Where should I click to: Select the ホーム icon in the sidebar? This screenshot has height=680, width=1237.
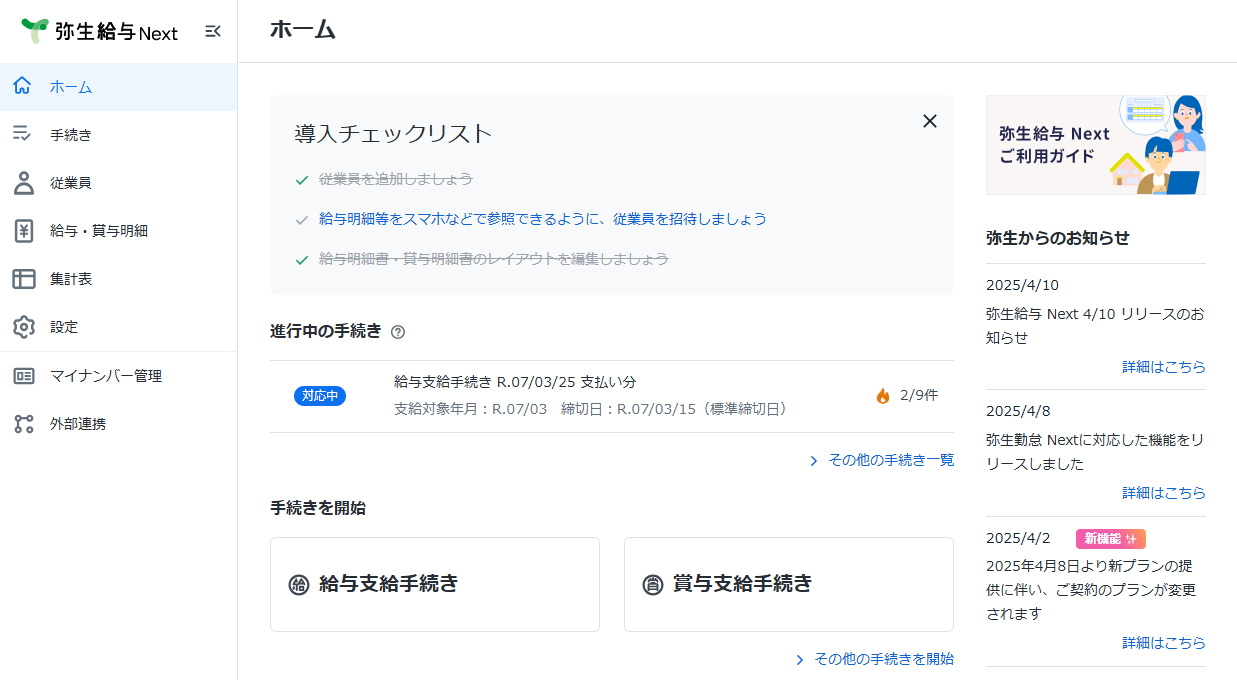tap(22, 86)
